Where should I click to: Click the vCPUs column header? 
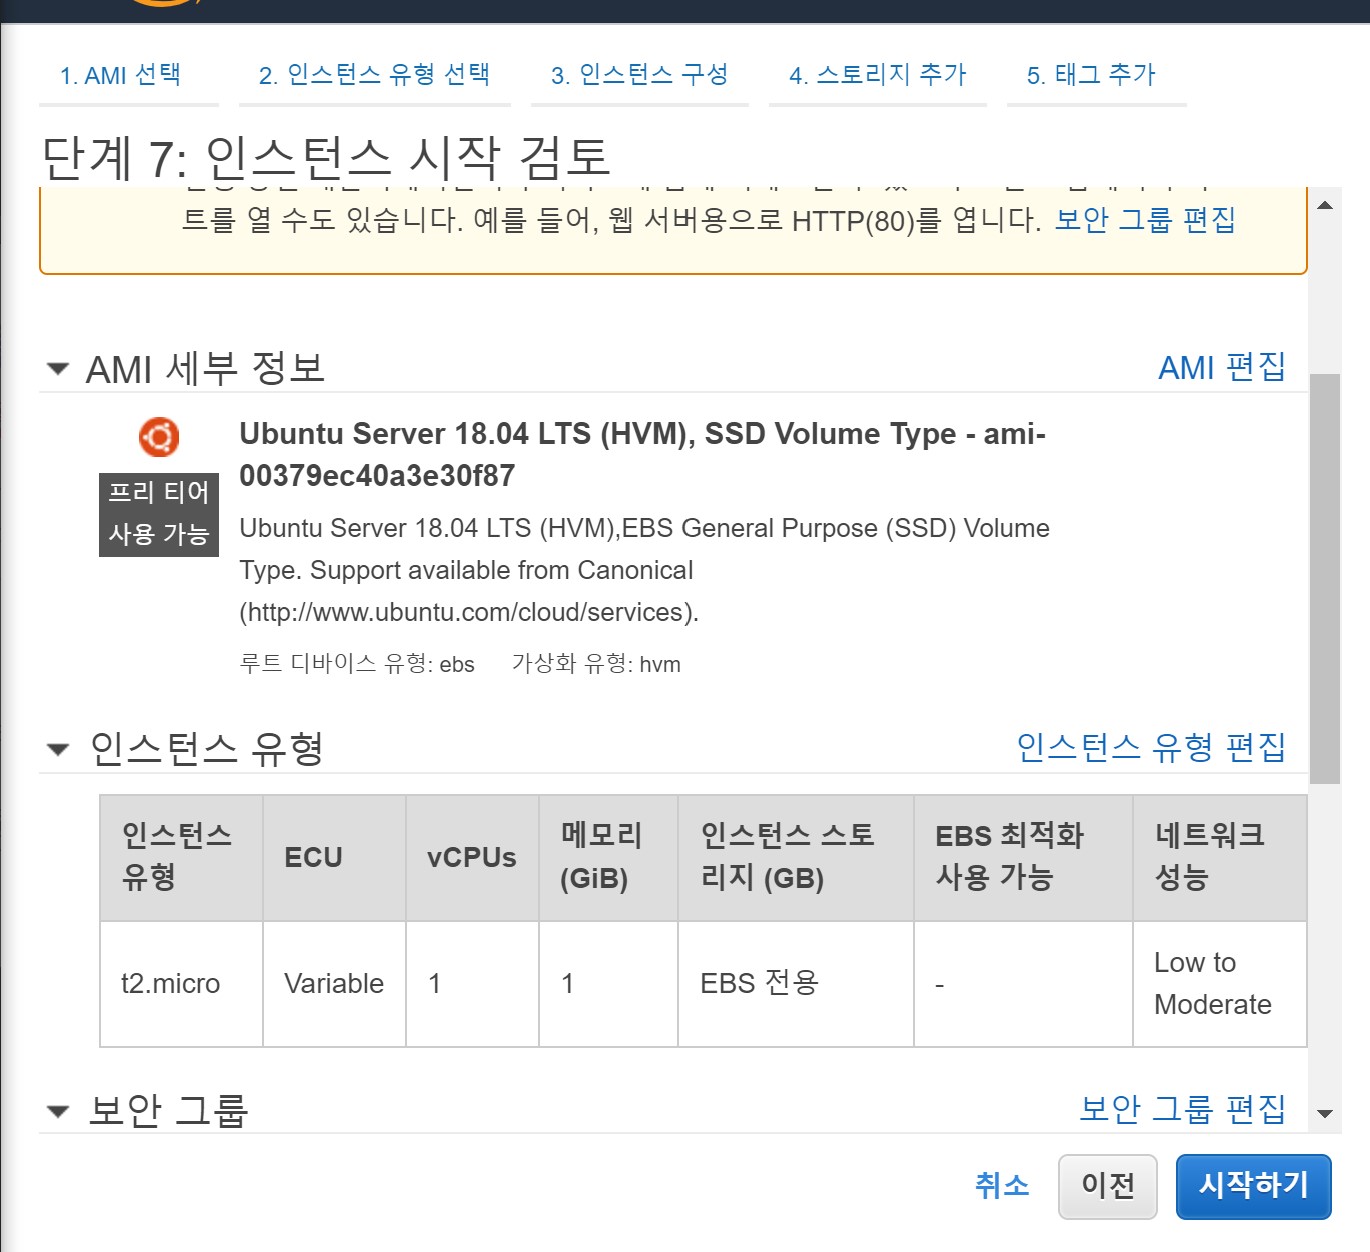coord(472,858)
